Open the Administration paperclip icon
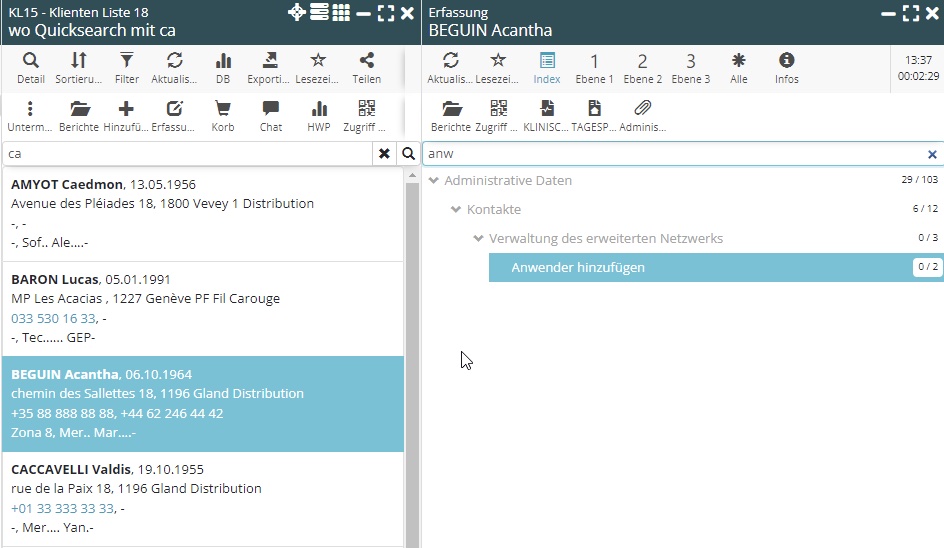This screenshot has height=548, width=944. coord(643,116)
